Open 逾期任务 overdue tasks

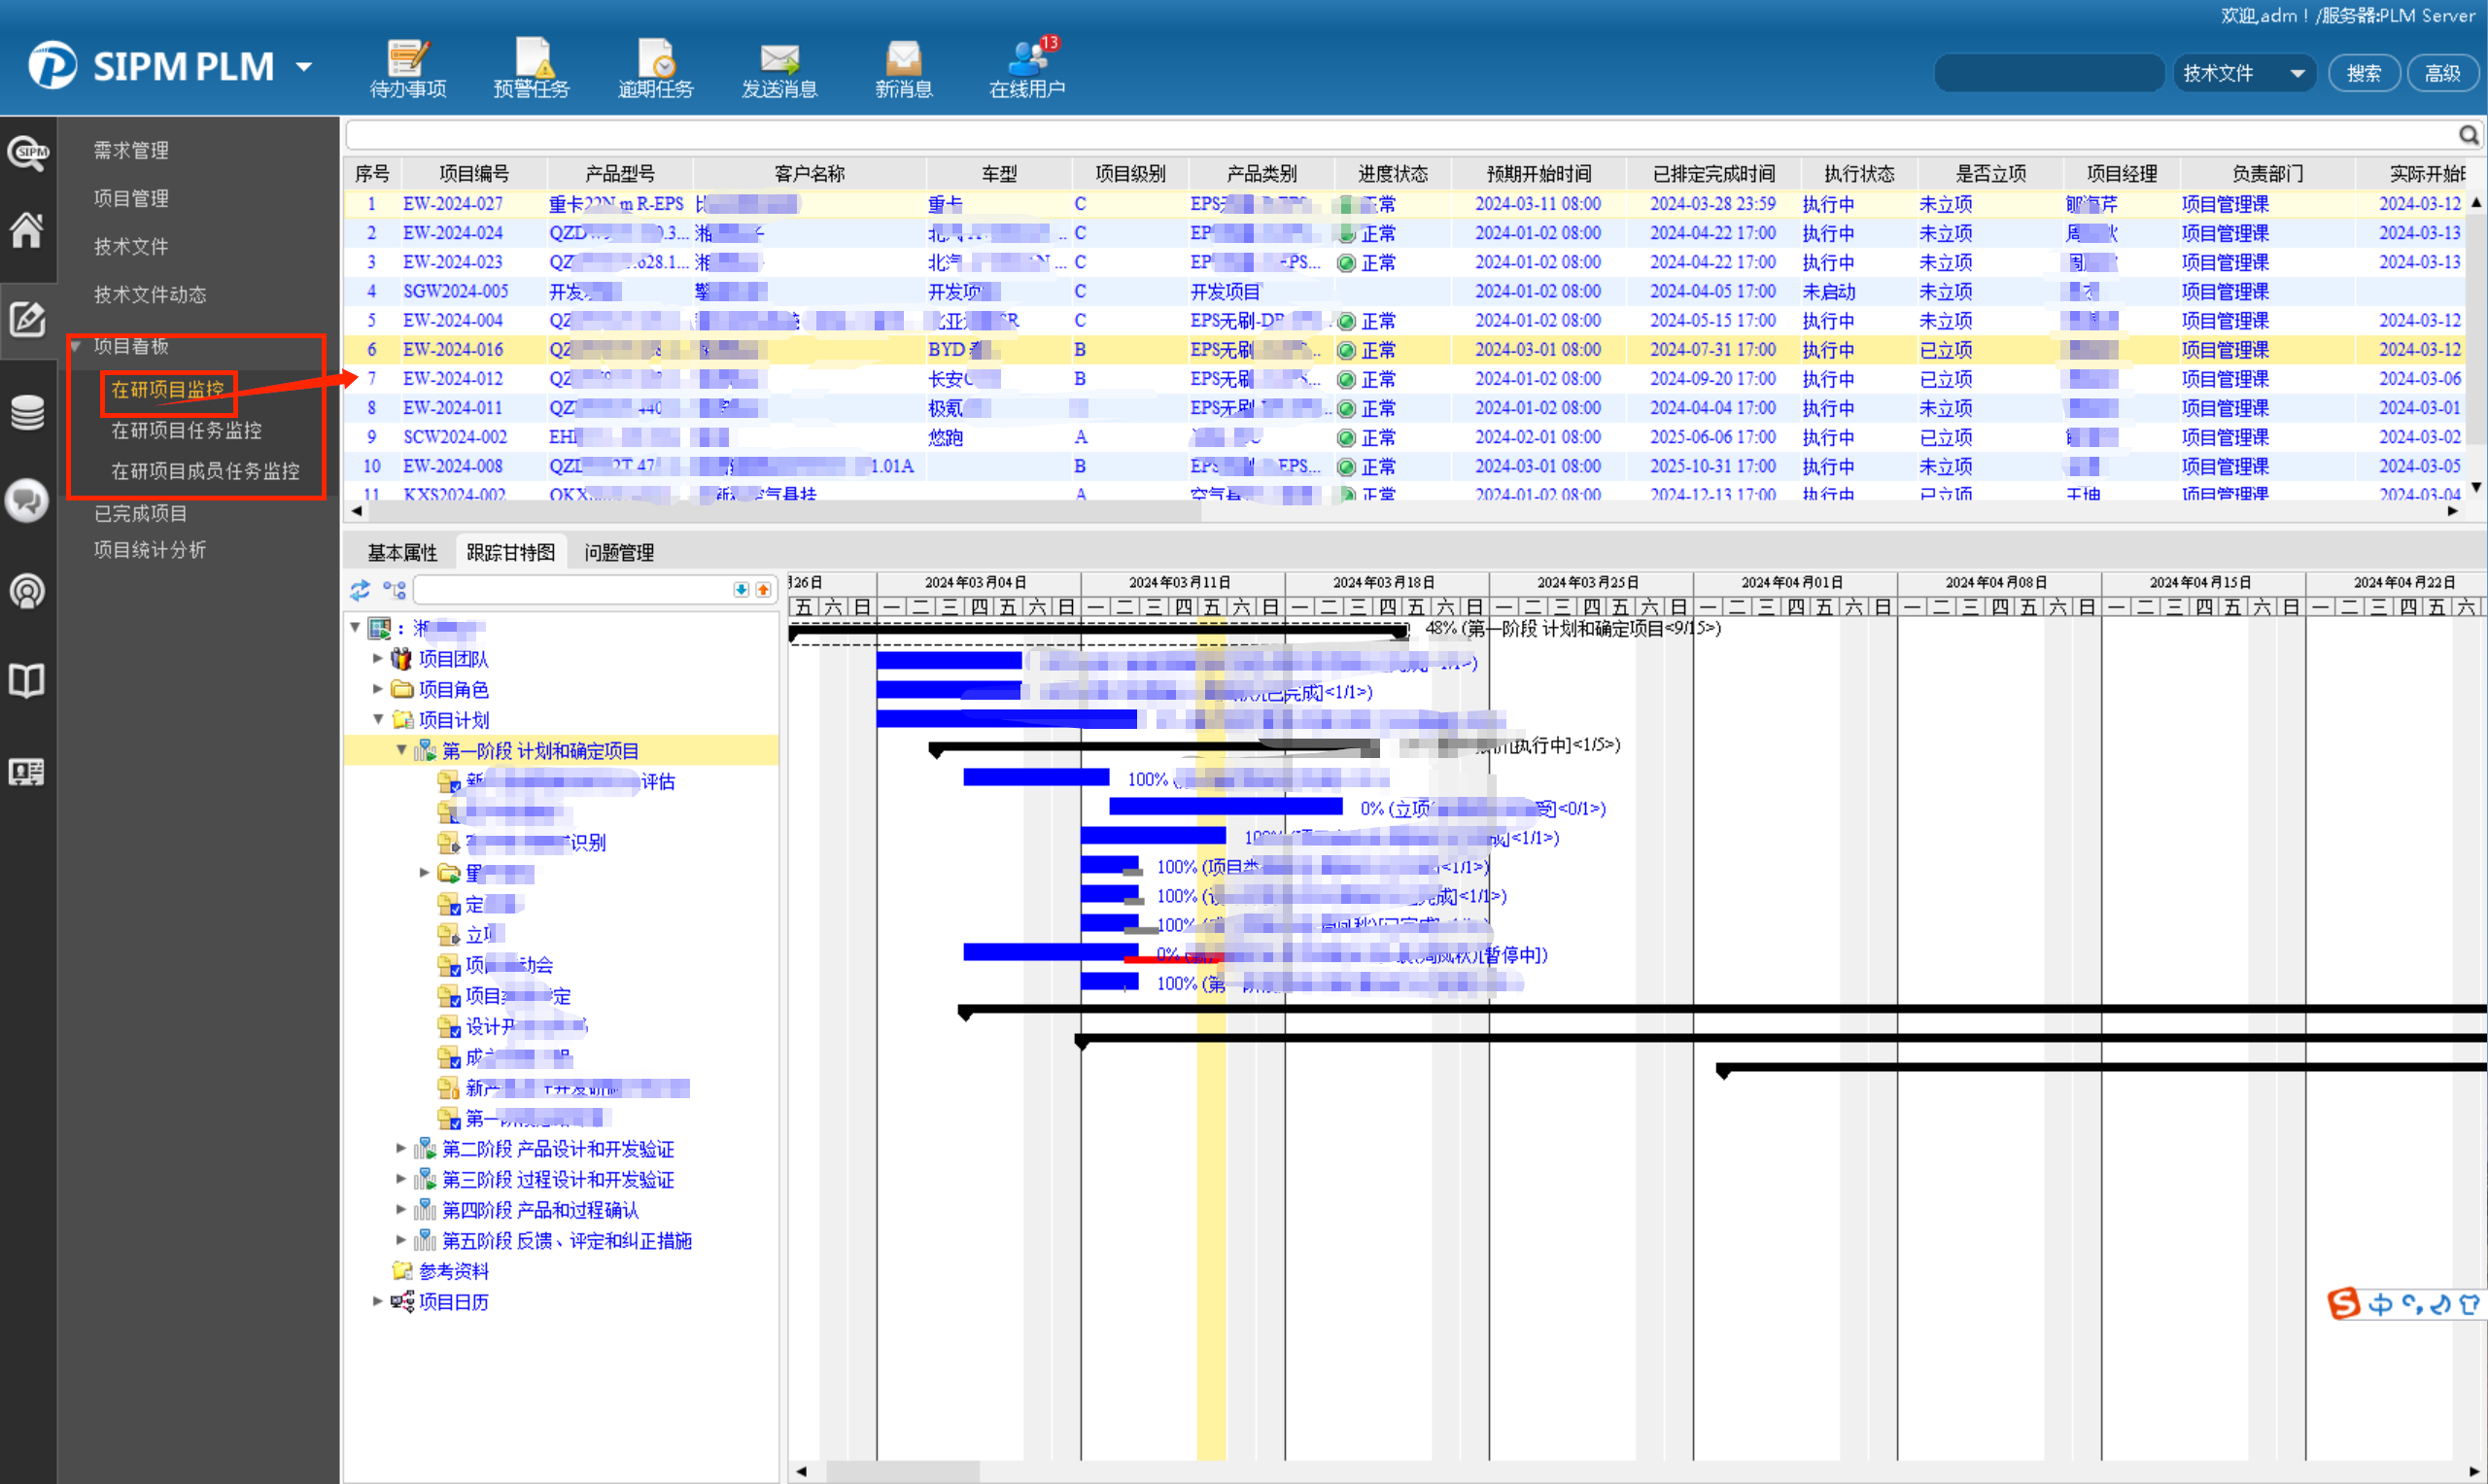pyautogui.click(x=655, y=59)
